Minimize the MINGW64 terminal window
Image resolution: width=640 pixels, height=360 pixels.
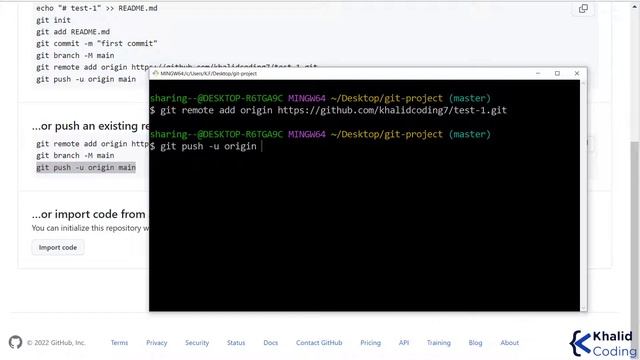click(538, 73)
